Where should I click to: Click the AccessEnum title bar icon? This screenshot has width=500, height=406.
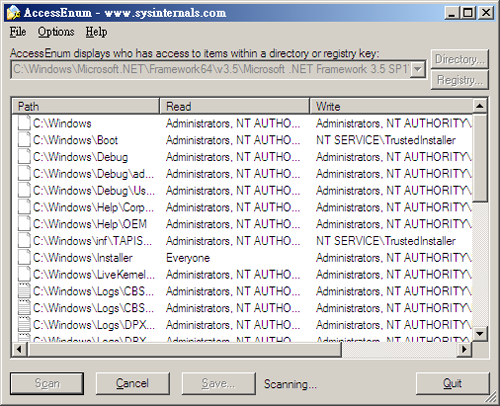(x=13, y=13)
